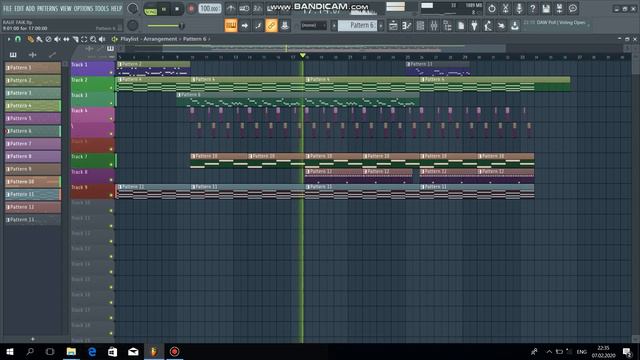Viewport: 640px width, 360px height.
Task: Click the cut scissors icon in toolbar
Action: click(x=505, y=9)
